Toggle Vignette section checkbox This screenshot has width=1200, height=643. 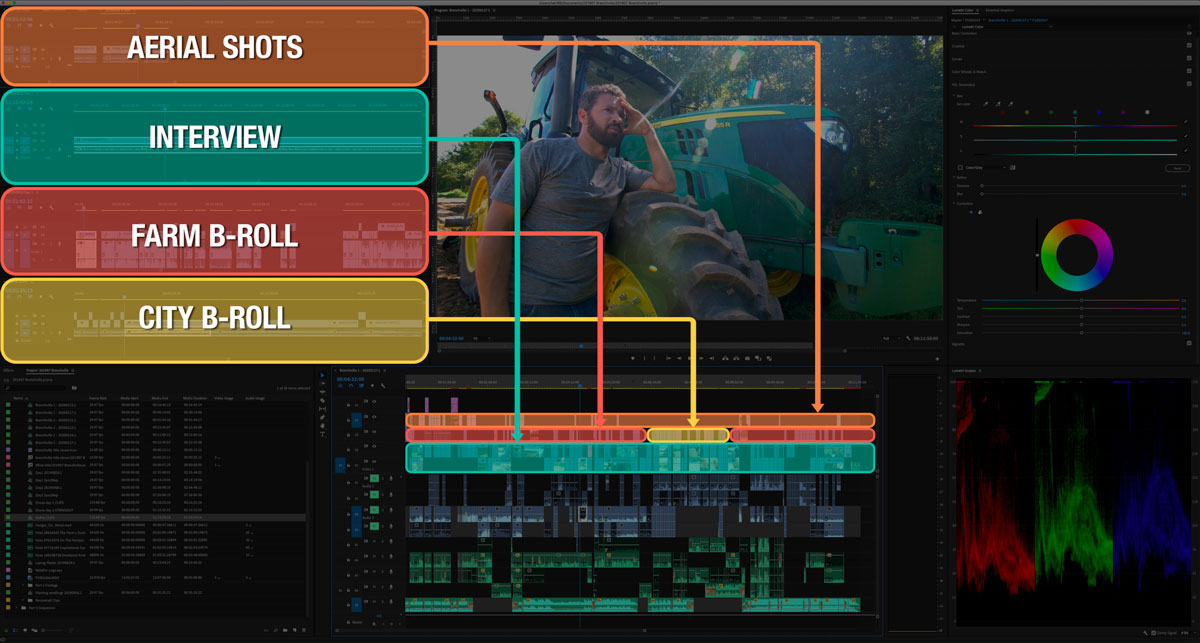click(1189, 343)
